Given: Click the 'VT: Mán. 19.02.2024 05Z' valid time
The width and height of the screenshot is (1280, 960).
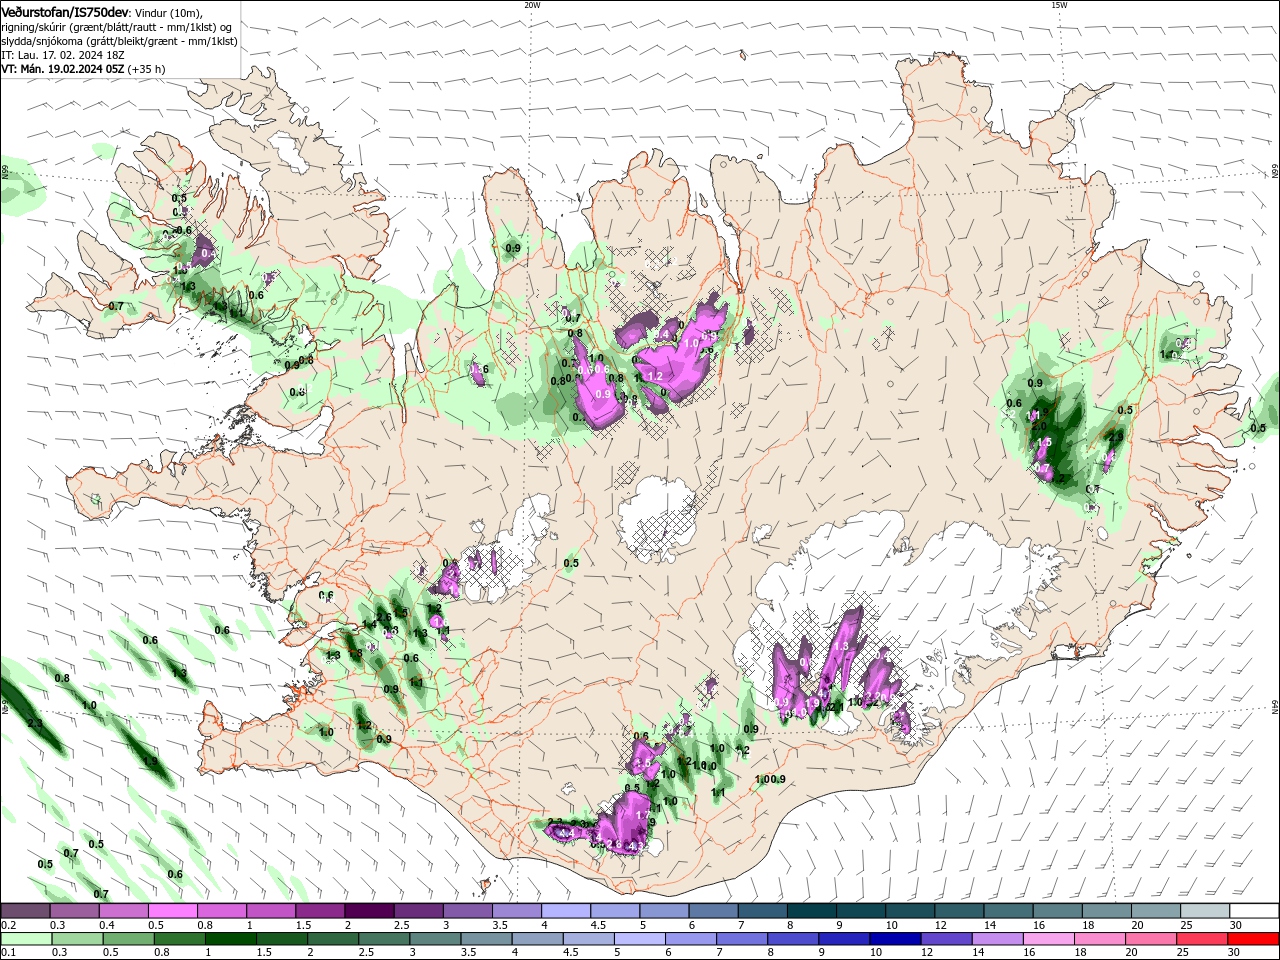Looking at the screenshot, I should [63, 70].
